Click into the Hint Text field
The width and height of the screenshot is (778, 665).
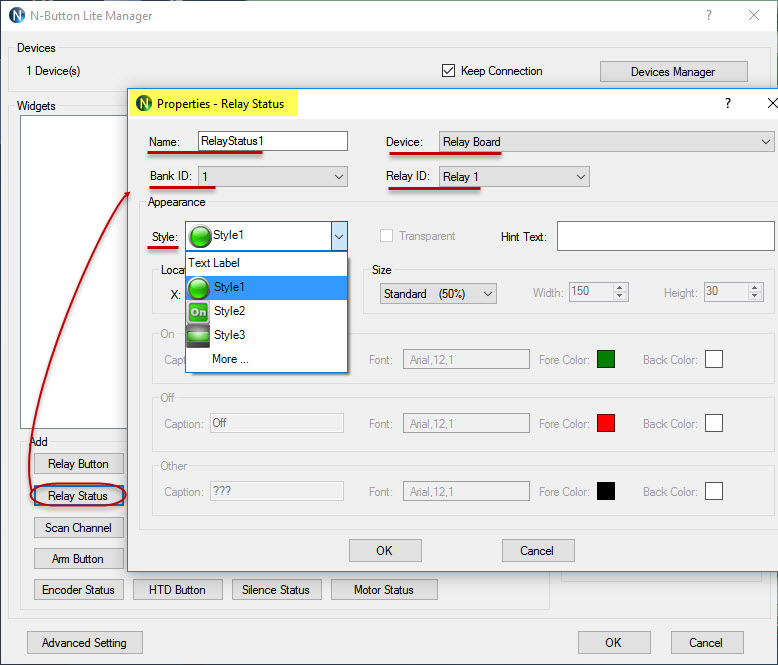(665, 236)
